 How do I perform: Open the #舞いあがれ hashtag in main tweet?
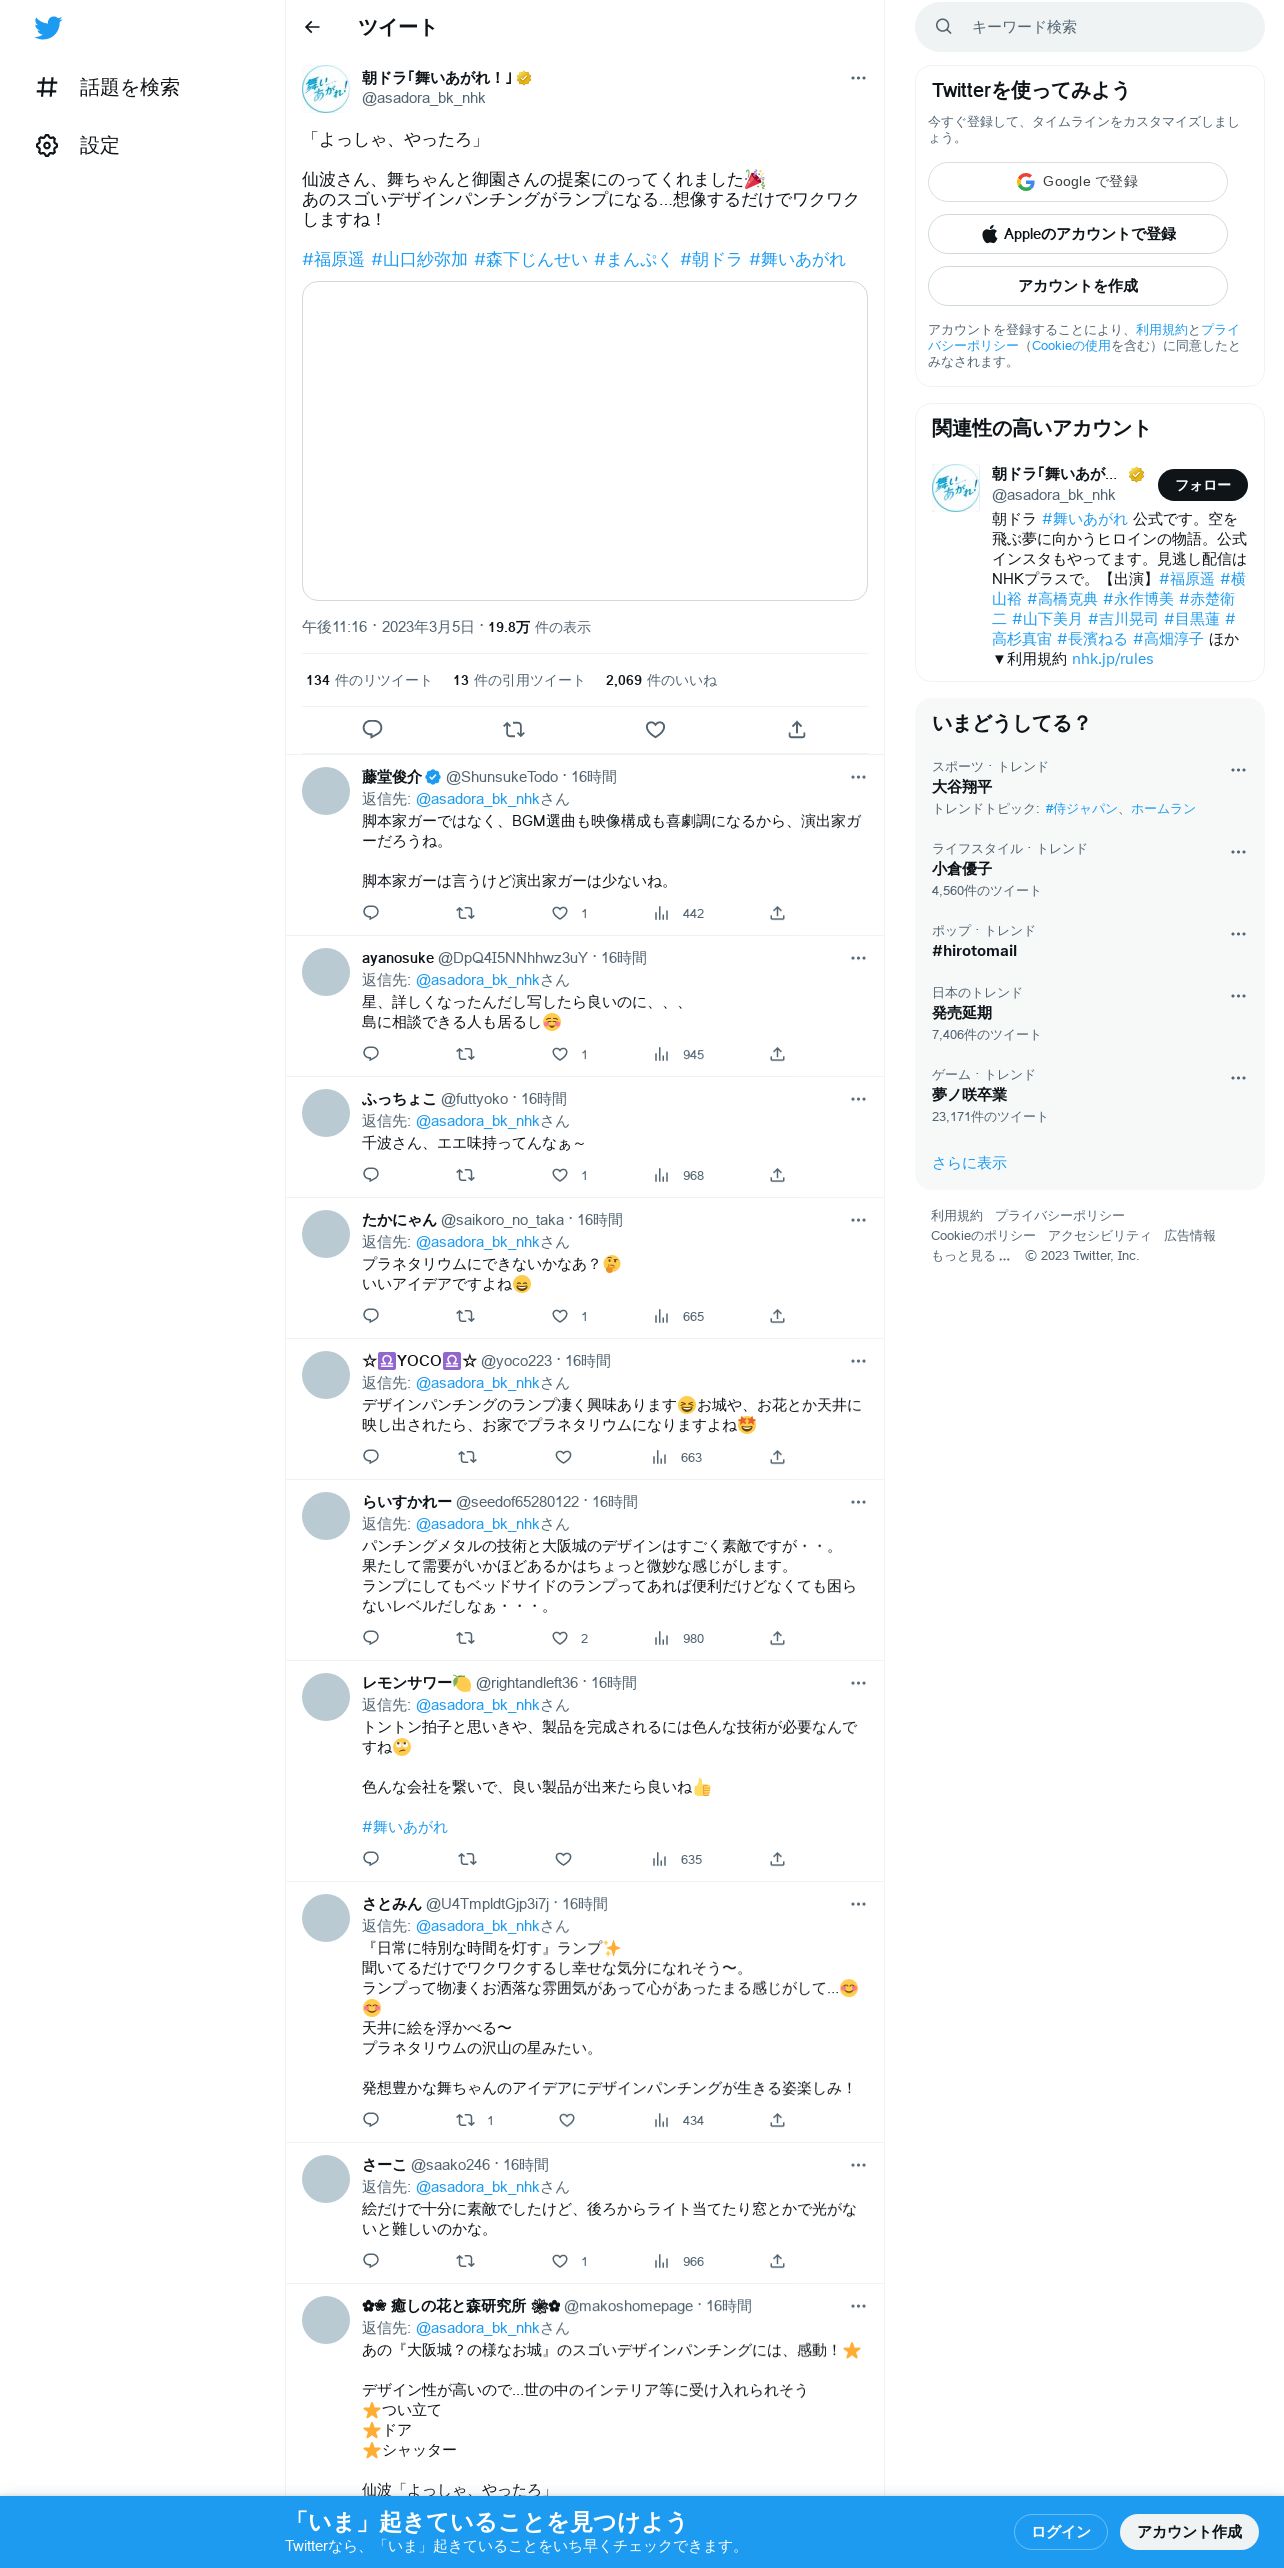(x=797, y=260)
